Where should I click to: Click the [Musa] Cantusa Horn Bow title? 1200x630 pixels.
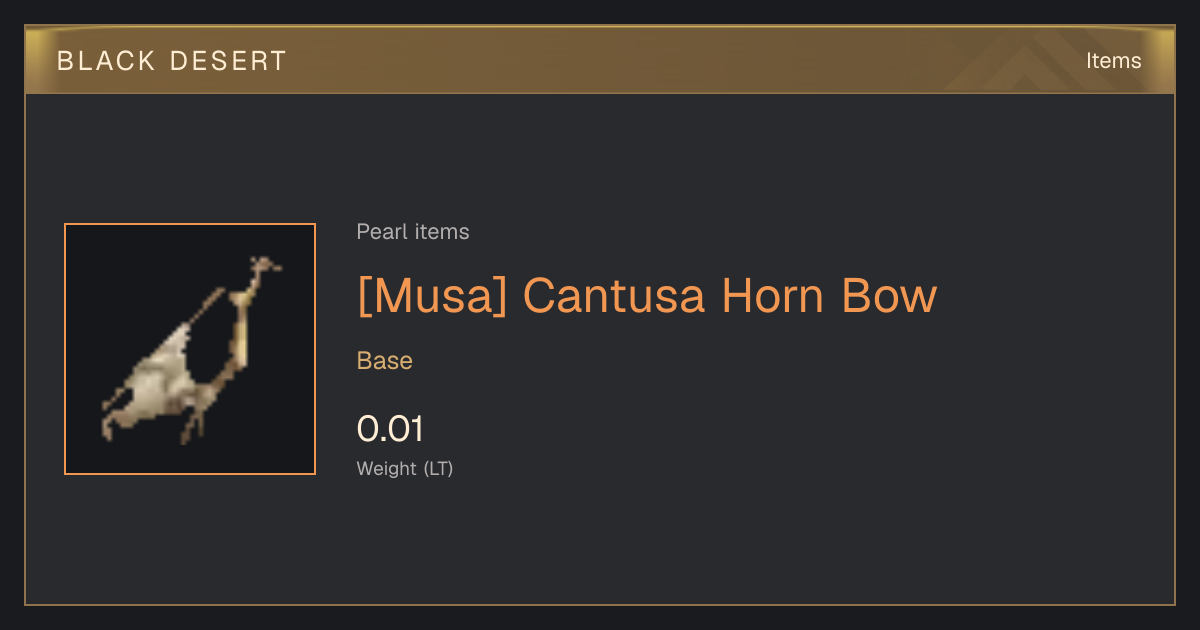pos(647,295)
